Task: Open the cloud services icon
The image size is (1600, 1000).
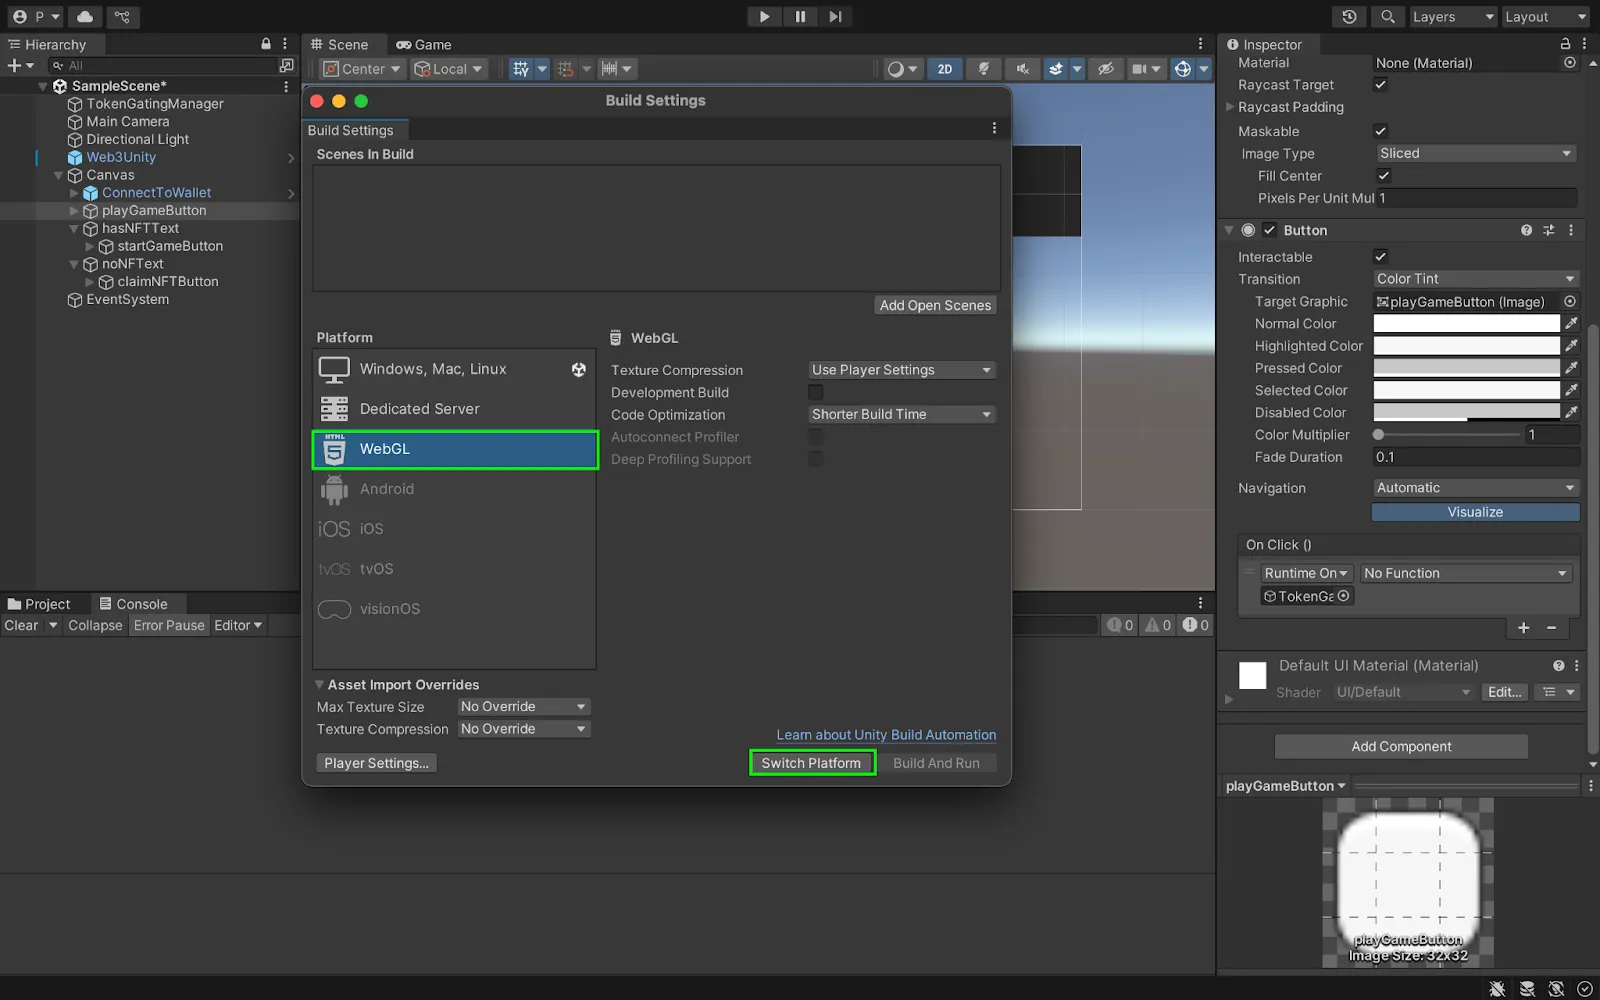Action: [85, 17]
